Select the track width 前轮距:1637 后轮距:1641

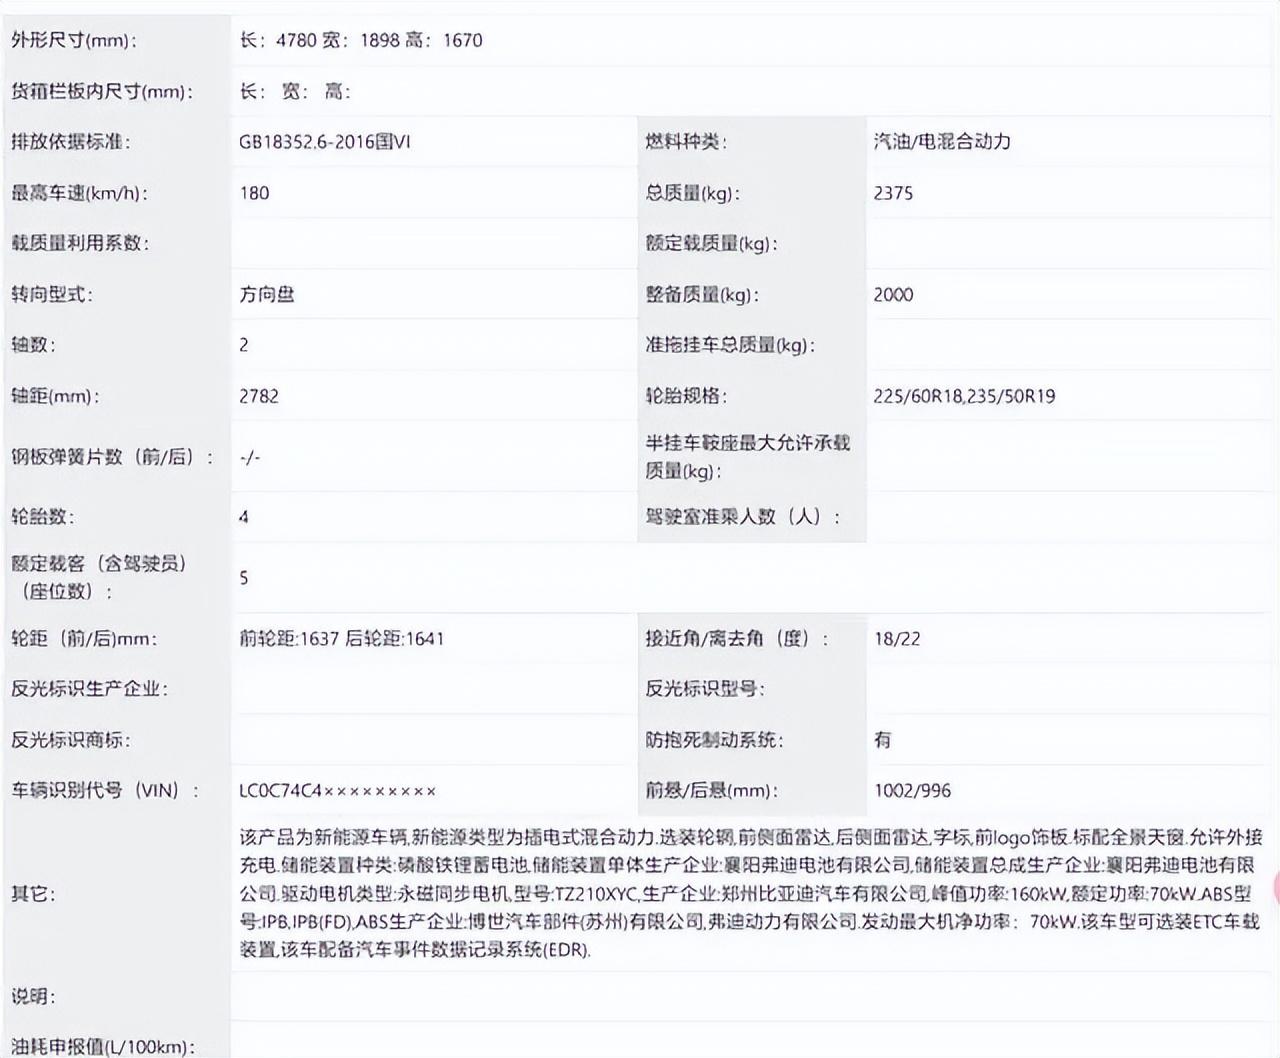[342, 639]
